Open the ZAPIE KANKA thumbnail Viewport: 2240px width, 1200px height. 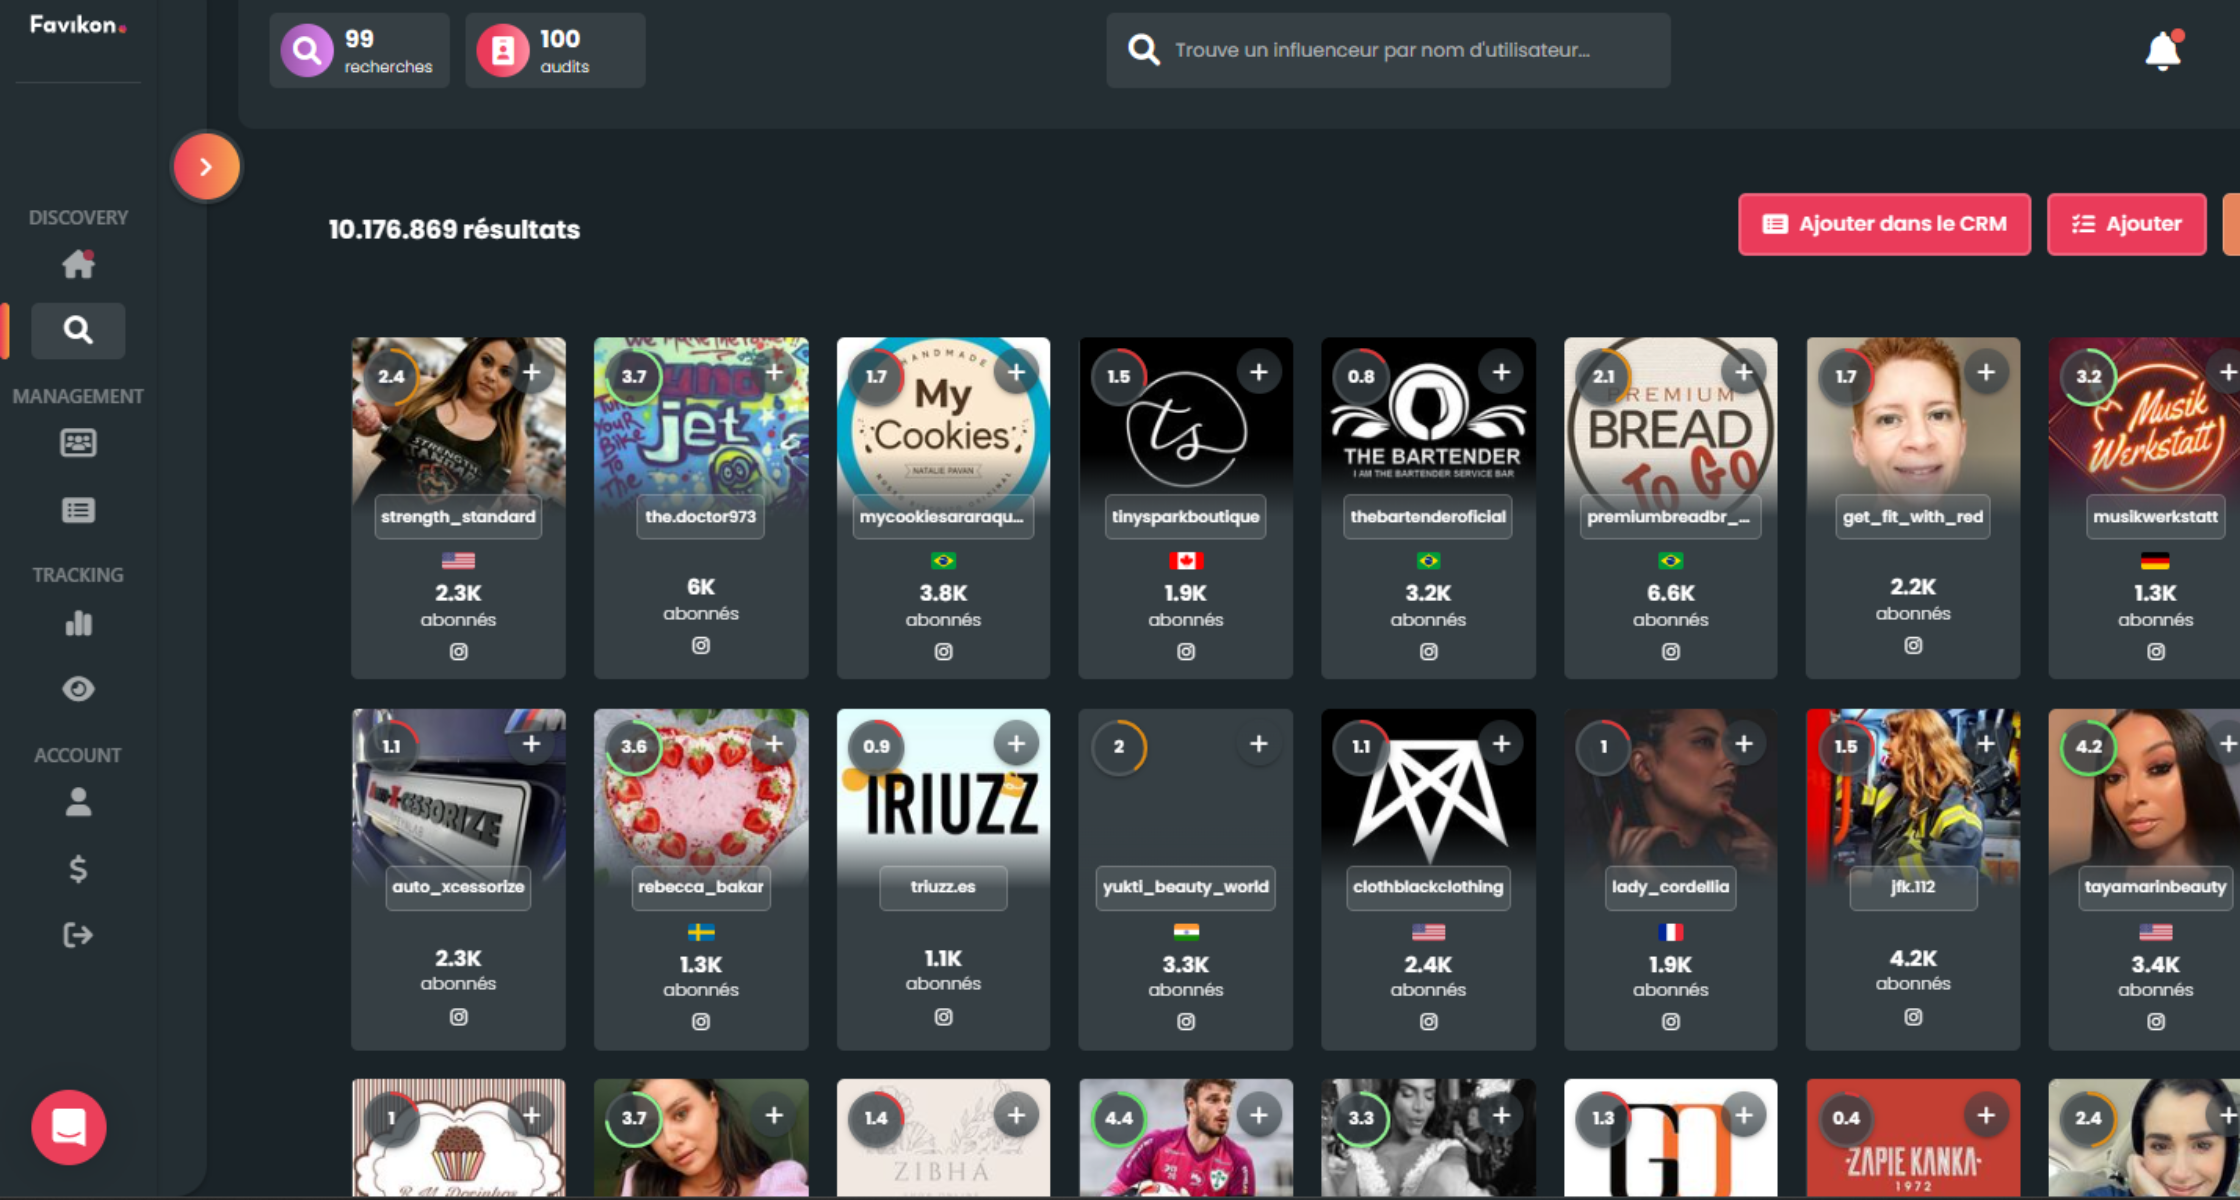tap(1913, 1140)
